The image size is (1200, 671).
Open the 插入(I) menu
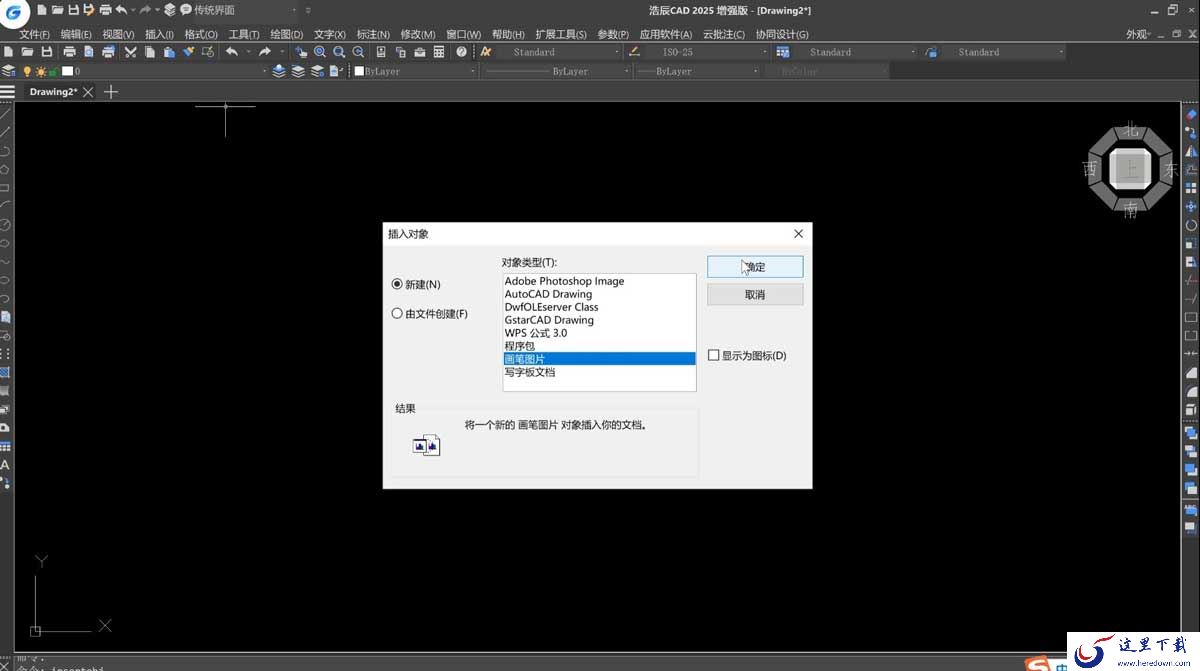(x=159, y=34)
